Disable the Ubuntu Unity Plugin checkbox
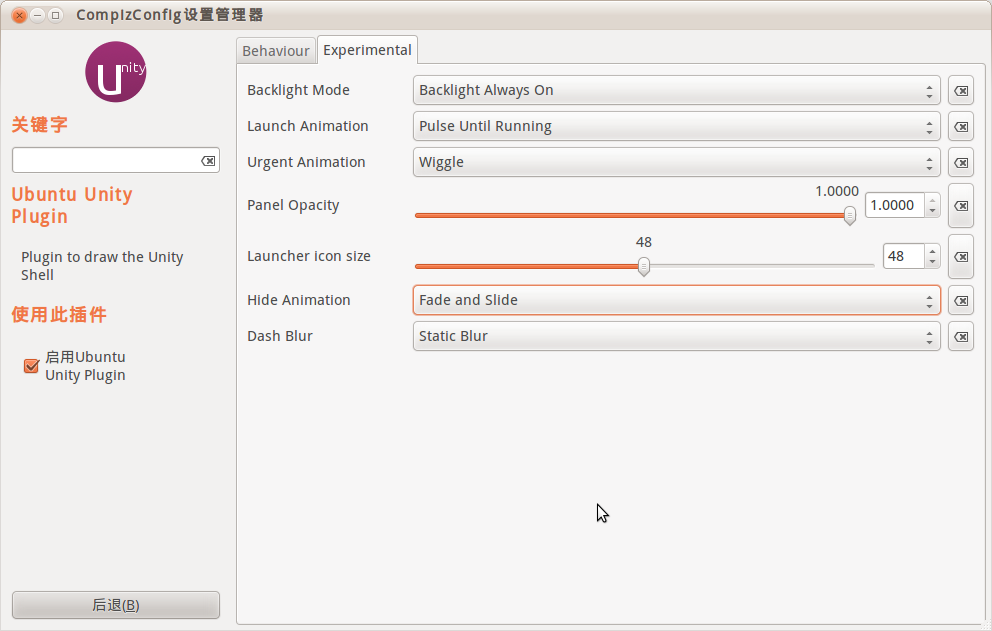 (x=31, y=366)
